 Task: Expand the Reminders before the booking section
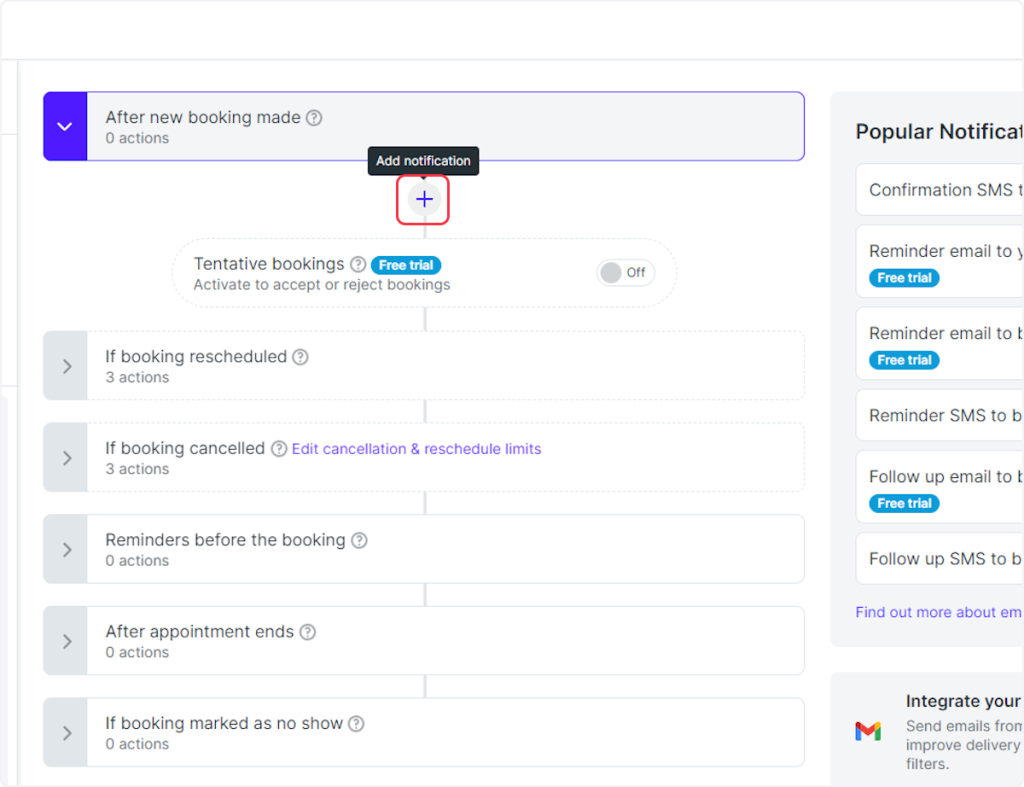pos(66,549)
